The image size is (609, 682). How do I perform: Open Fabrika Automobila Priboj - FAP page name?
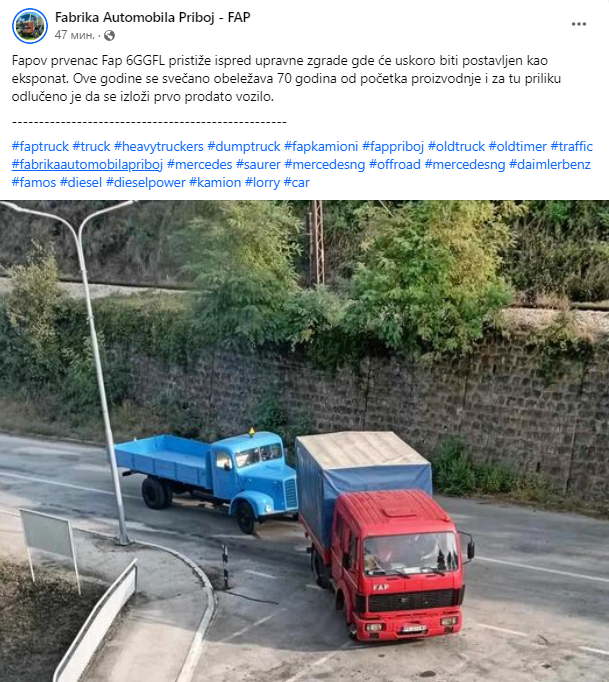point(152,17)
